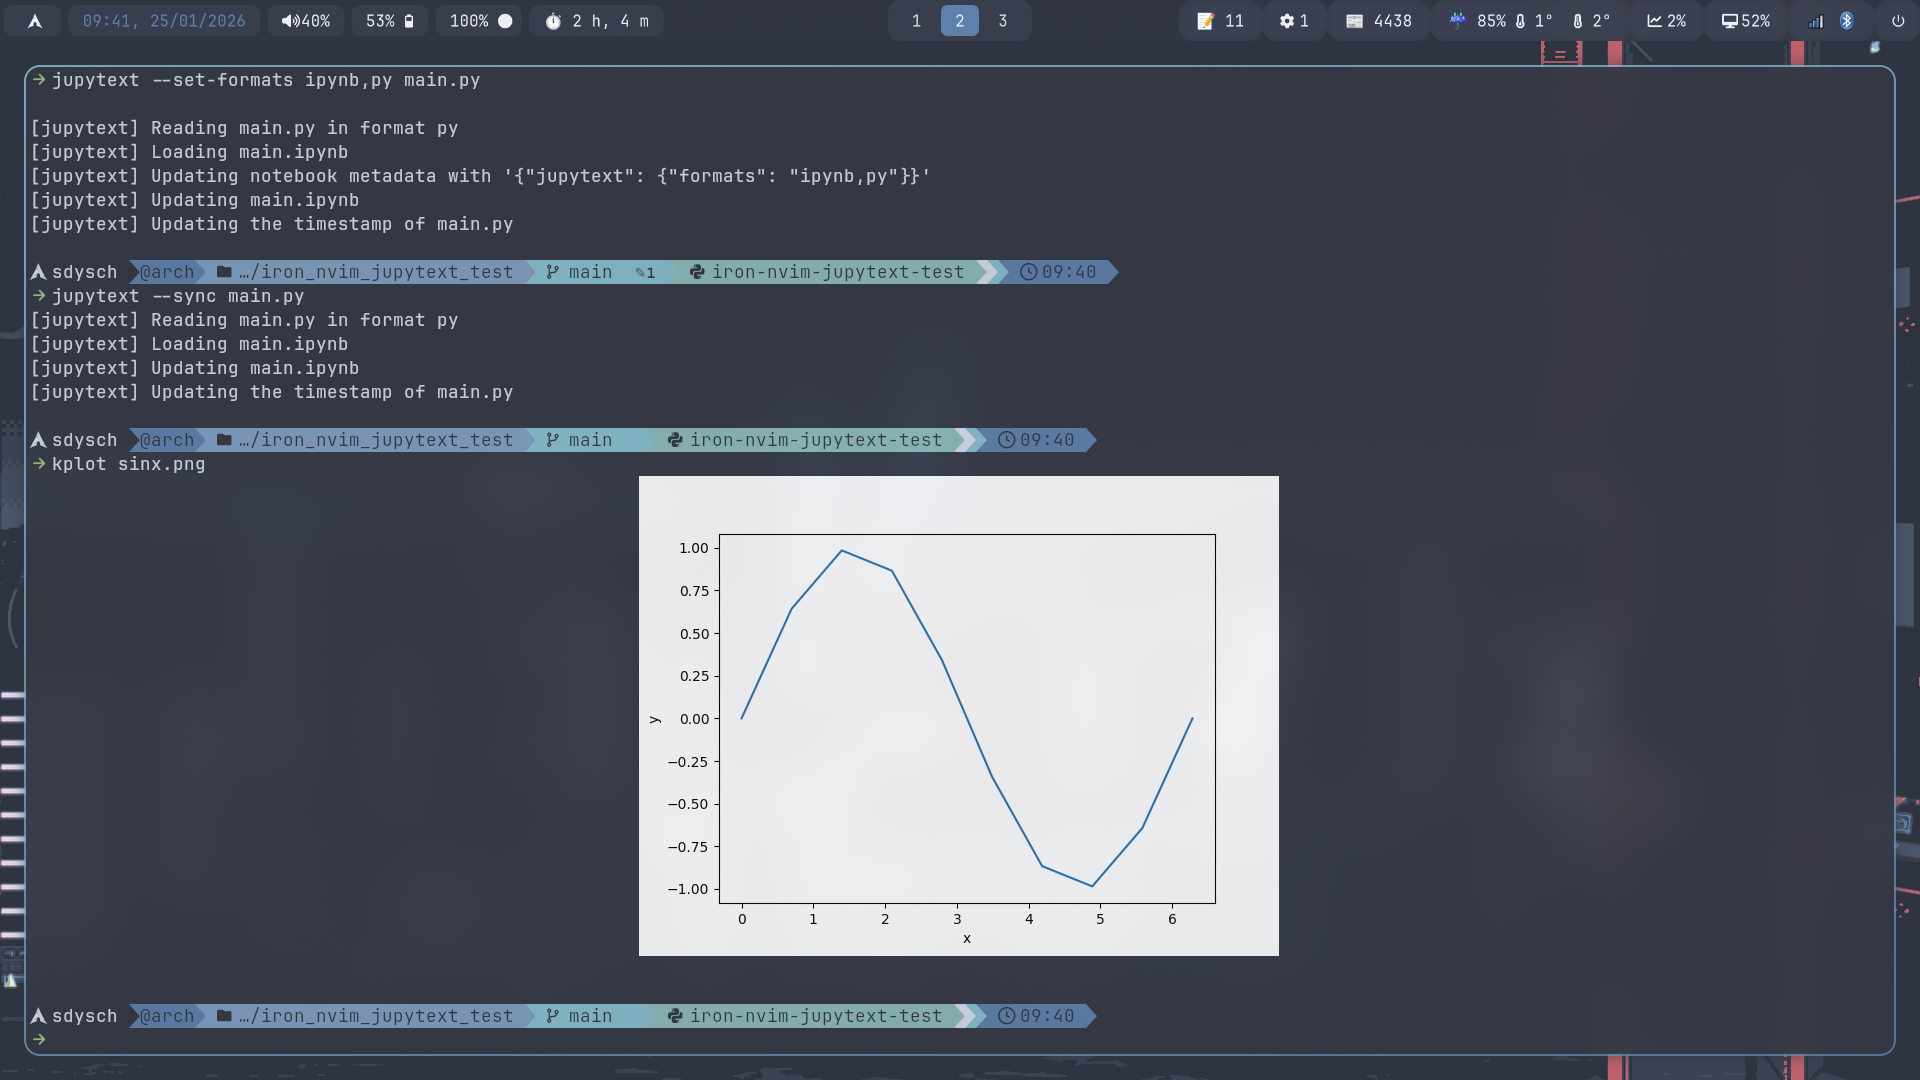Click the 53% battery status module

(389, 21)
